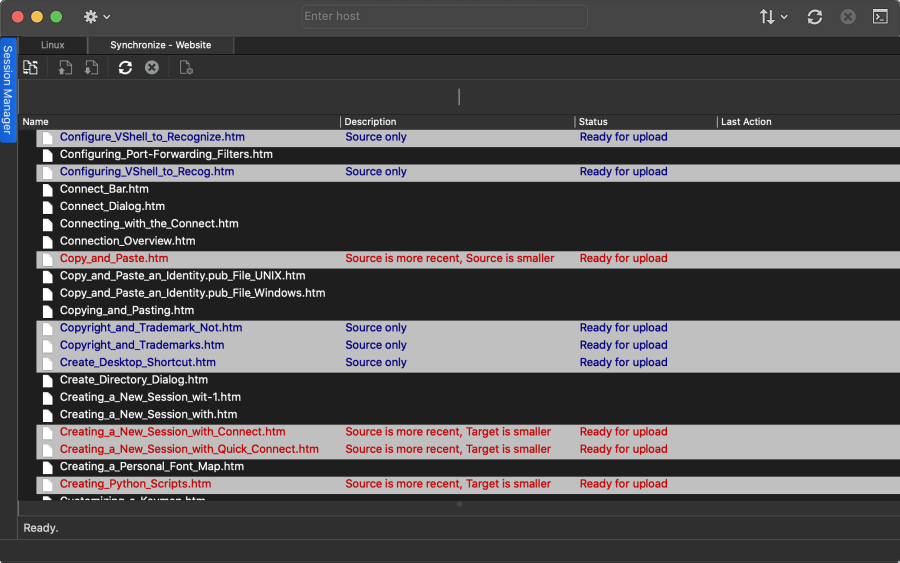Open the gear settings dropdown
The height and width of the screenshot is (563, 900).
click(x=97, y=17)
